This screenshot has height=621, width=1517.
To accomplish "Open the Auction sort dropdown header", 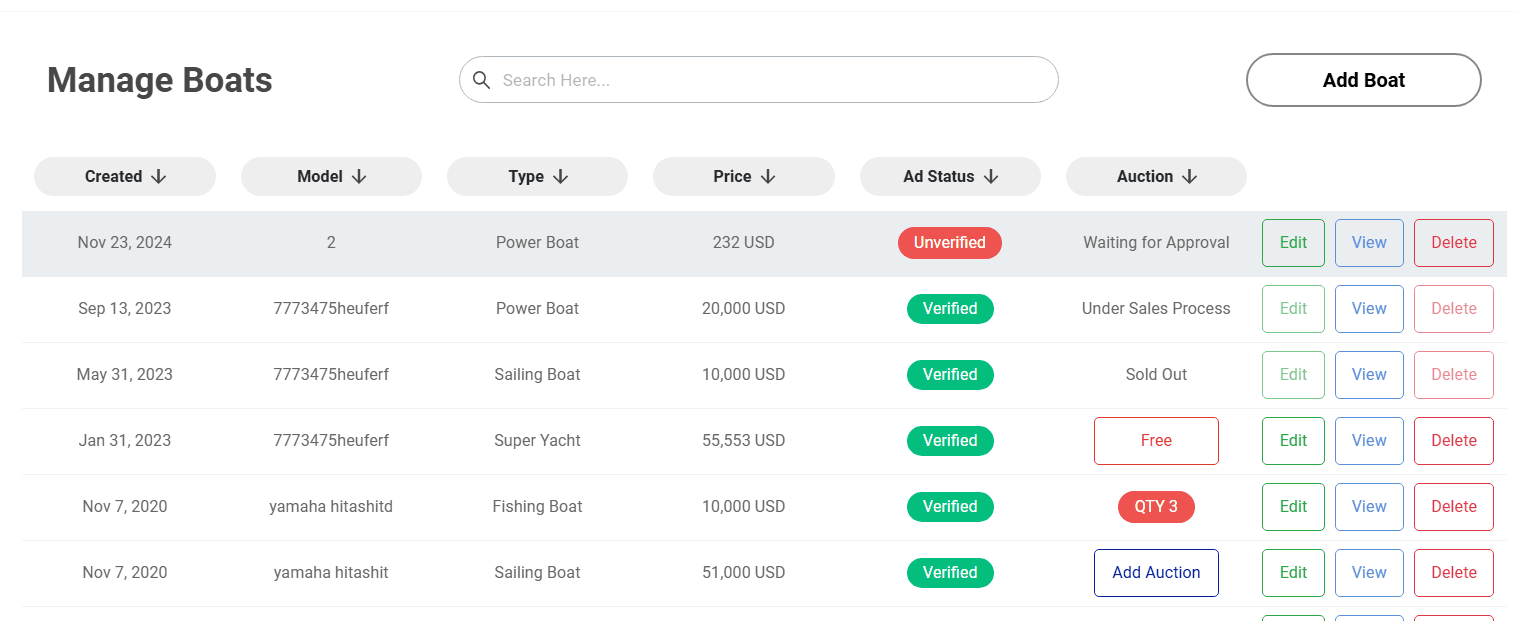I will pyautogui.click(x=1156, y=176).
